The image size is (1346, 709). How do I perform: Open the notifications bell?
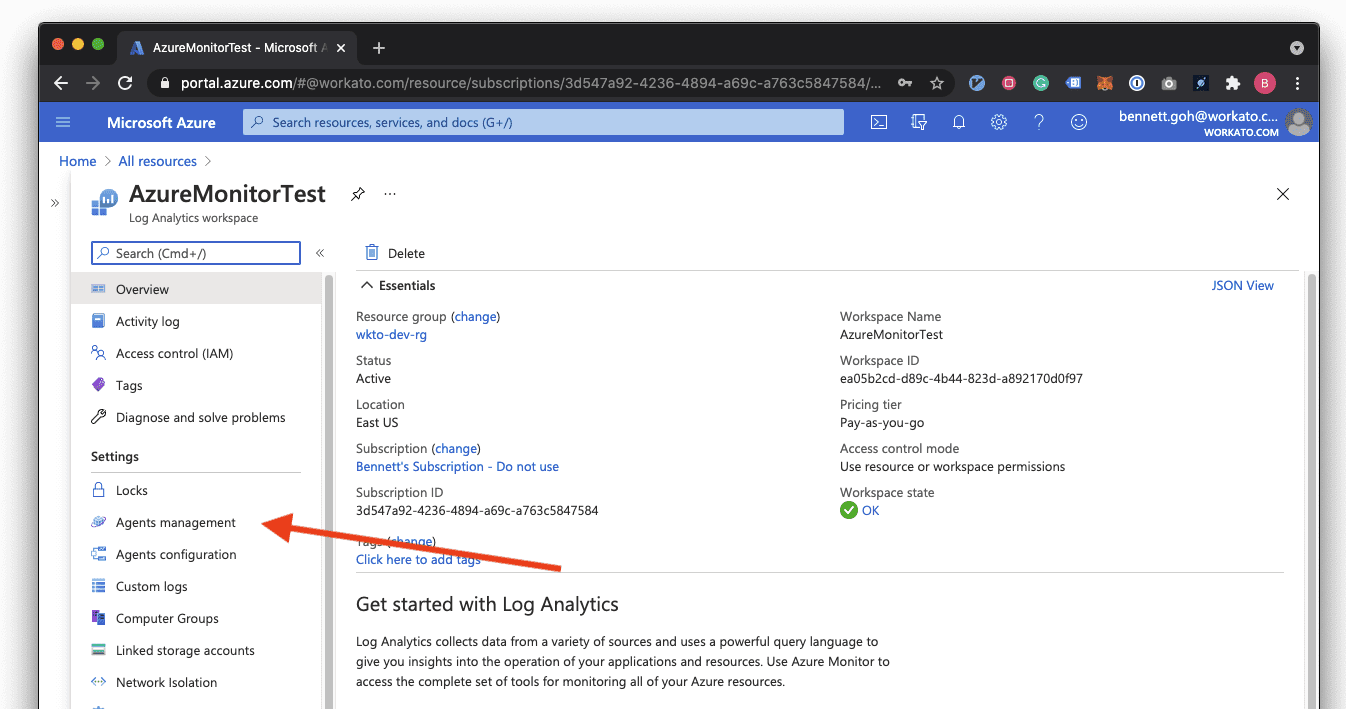click(x=959, y=122)
